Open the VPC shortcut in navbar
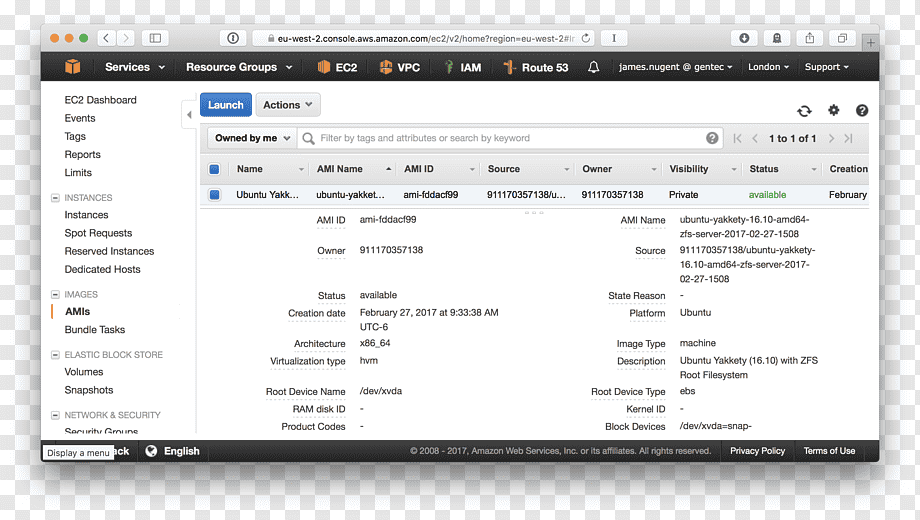920x520 pixels. point(400,67)
